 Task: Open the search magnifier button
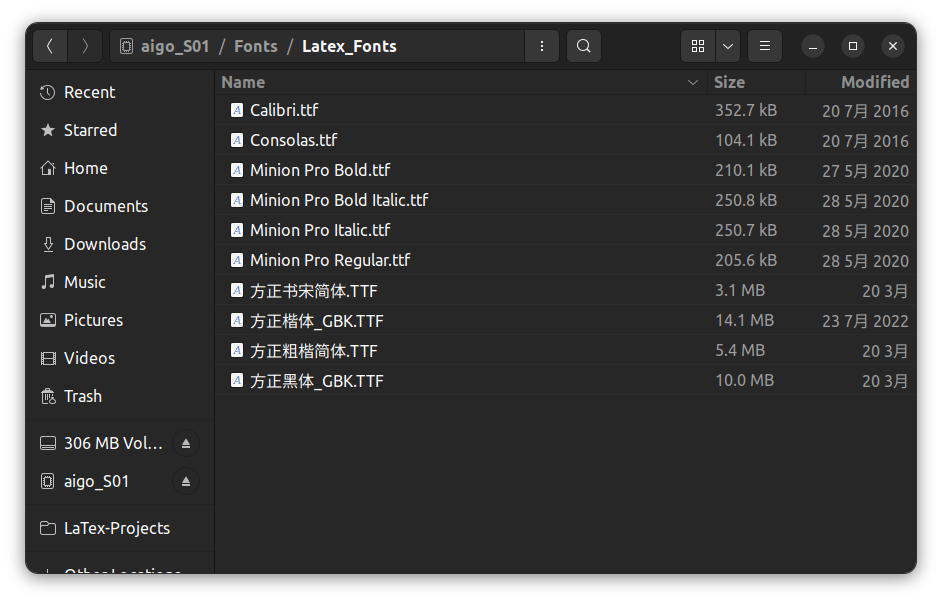tap(584, 46)
